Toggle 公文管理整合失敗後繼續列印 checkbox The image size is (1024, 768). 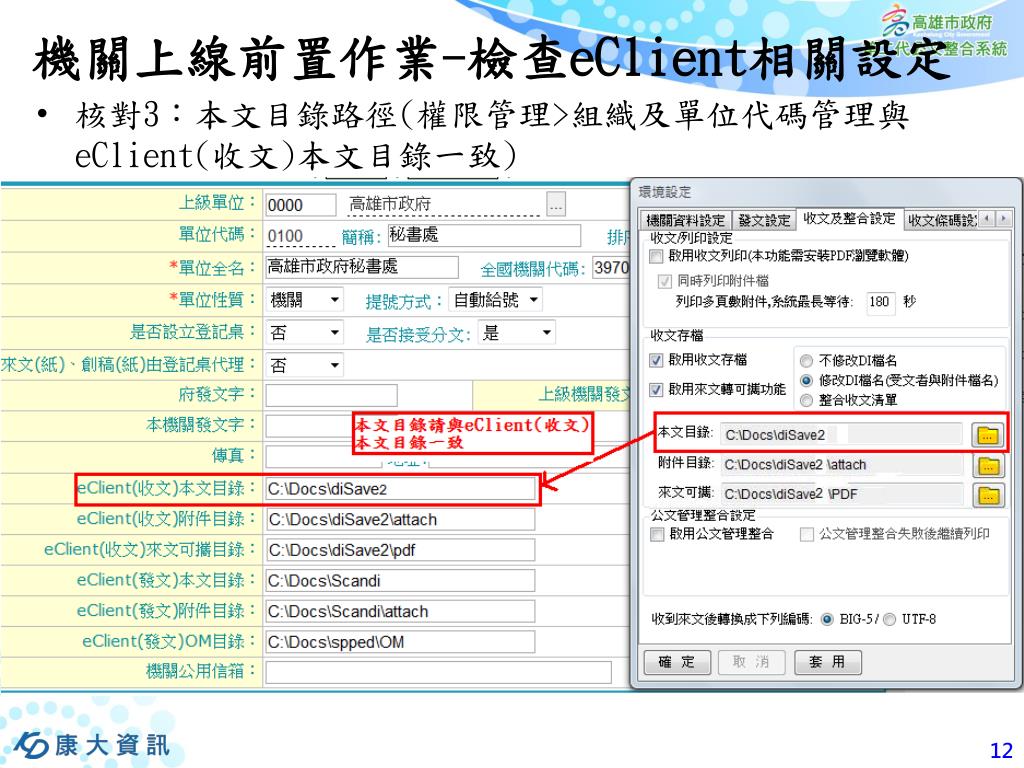(807, 534)
